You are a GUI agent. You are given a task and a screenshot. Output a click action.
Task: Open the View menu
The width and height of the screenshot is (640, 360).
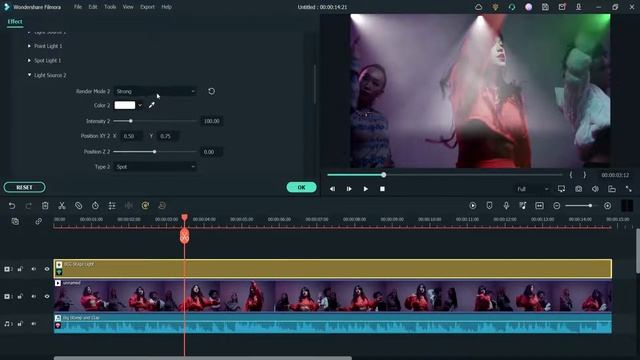click(x=128, y=7)
